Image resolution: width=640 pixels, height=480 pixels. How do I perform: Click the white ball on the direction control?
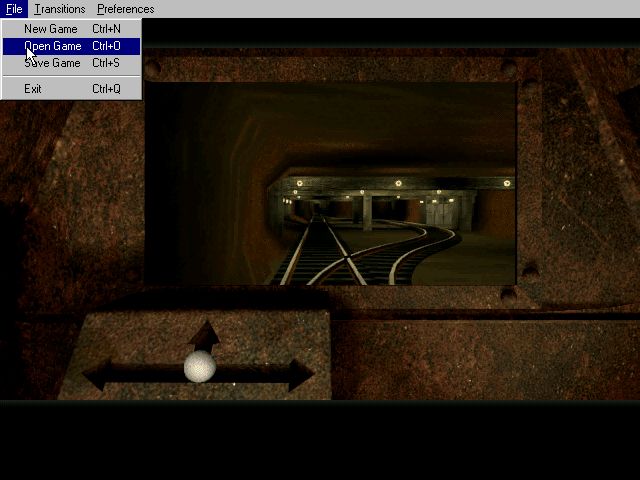[x=200, y=367]
